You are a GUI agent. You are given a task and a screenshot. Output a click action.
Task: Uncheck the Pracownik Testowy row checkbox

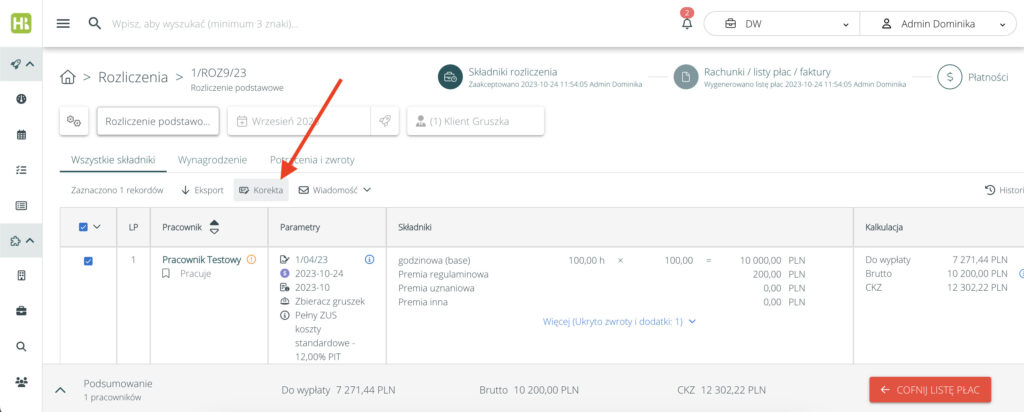tap(88, 261)
